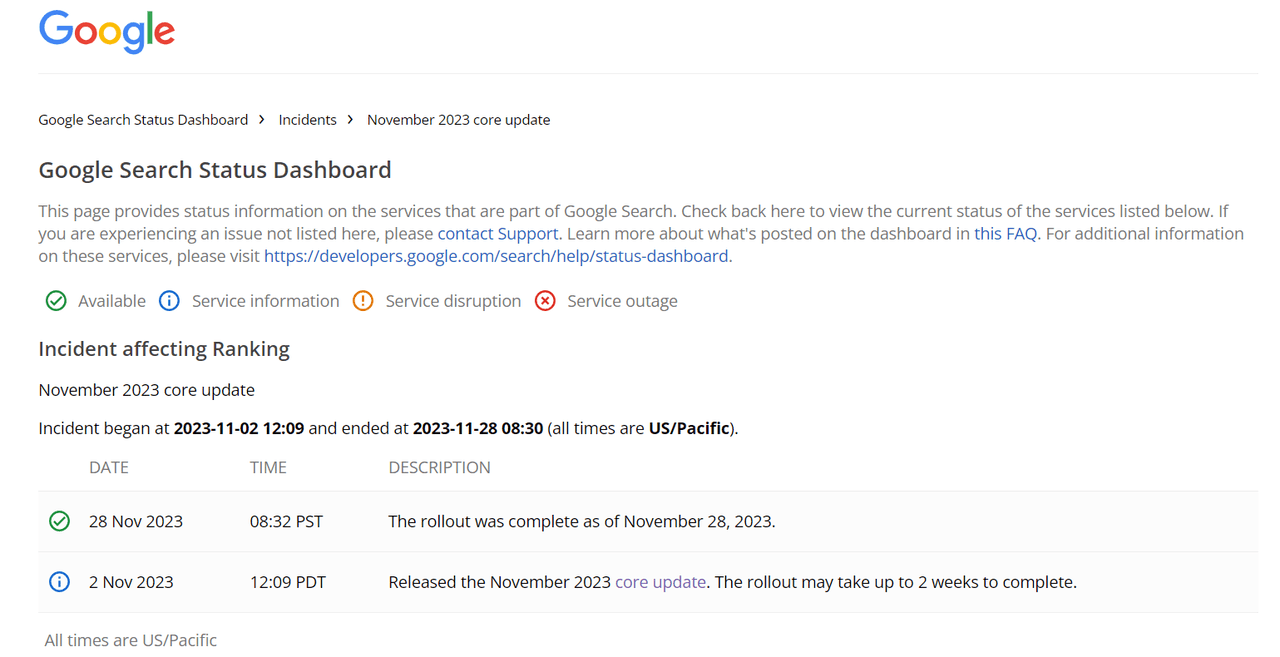Go to Incidents breadcrumb
1280x657 pixels.
click(x=308, y=120)
